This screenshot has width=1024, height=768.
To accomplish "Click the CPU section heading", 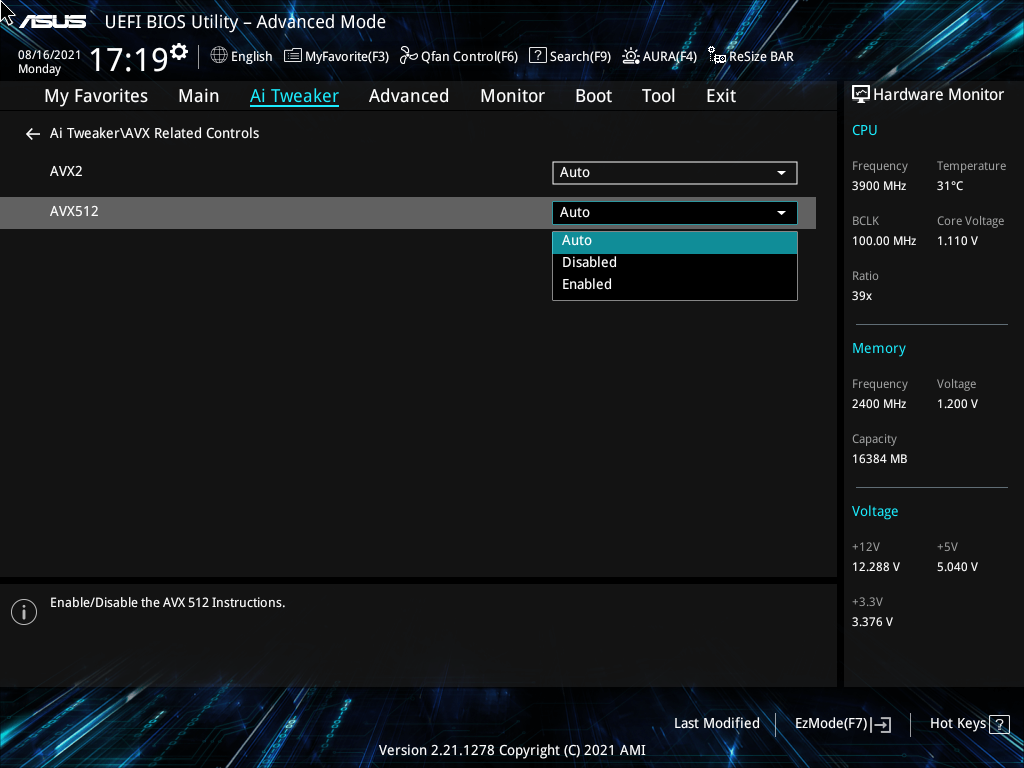I will click(x=864, y=130).
